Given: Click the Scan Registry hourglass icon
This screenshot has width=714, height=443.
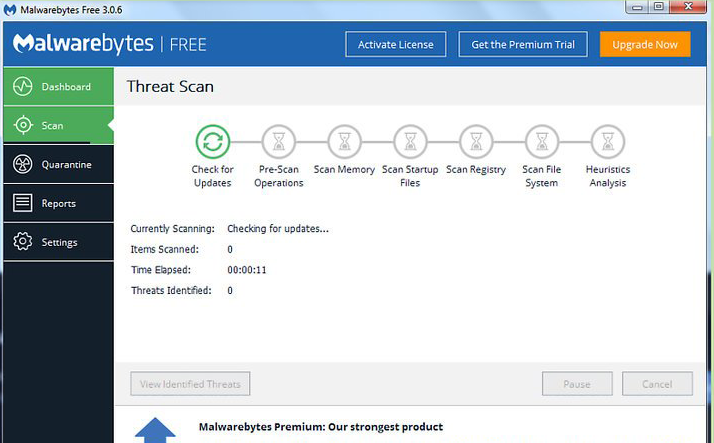Looking at the screenshot, I should [x=476, y=142].
